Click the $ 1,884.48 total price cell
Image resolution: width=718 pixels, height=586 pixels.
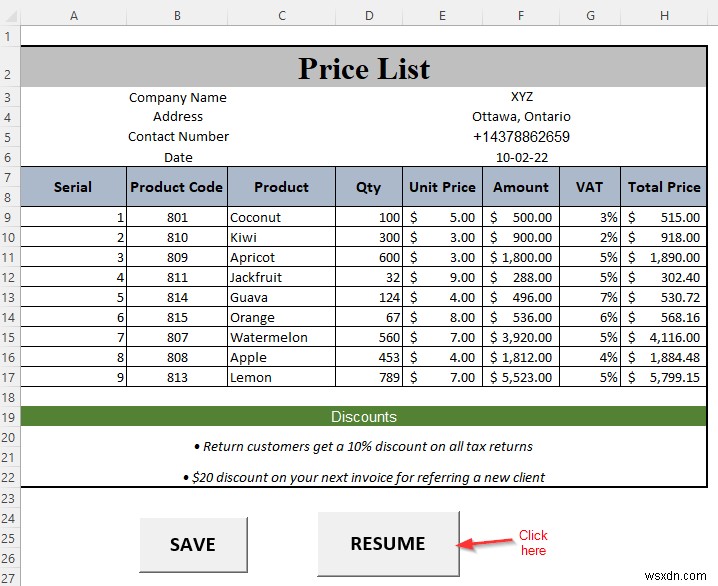(664, 357)
